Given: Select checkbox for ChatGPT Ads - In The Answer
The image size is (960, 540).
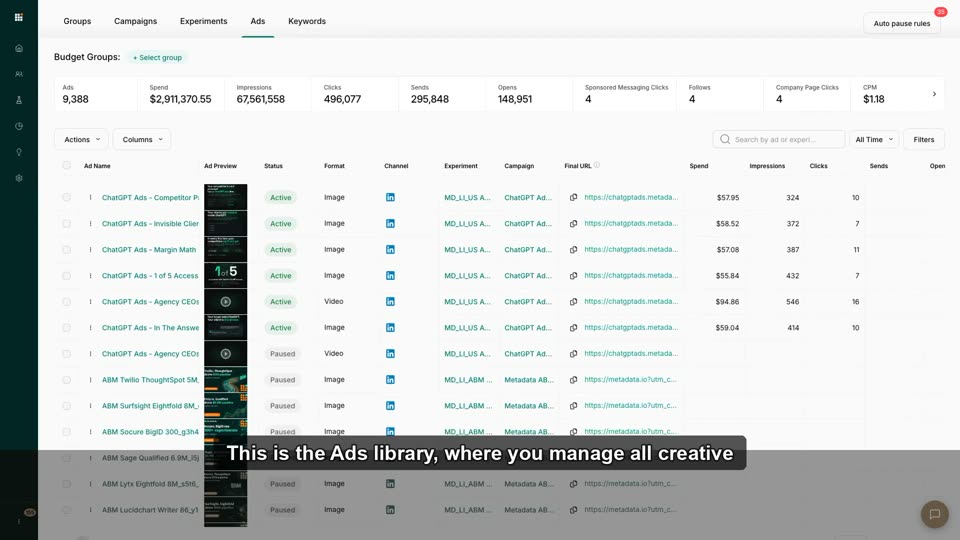Looking at the screenshot, I should point(67,328).
